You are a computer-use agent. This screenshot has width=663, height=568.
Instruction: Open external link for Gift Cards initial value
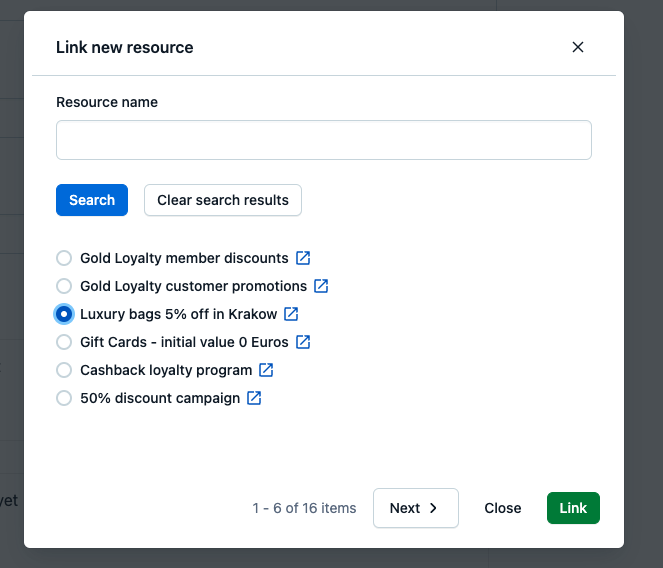tap(303, 342)
